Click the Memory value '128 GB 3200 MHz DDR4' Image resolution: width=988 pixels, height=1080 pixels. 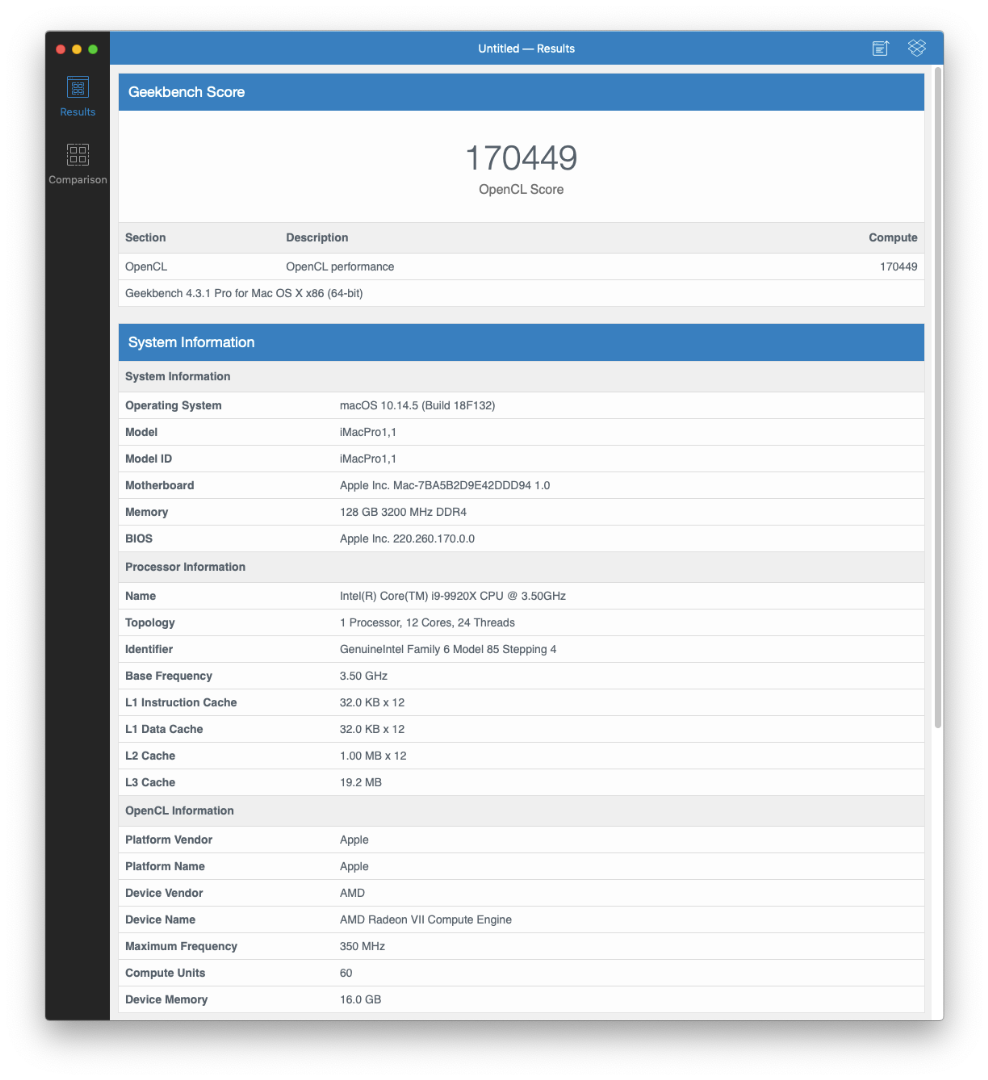tap(403, 512)
